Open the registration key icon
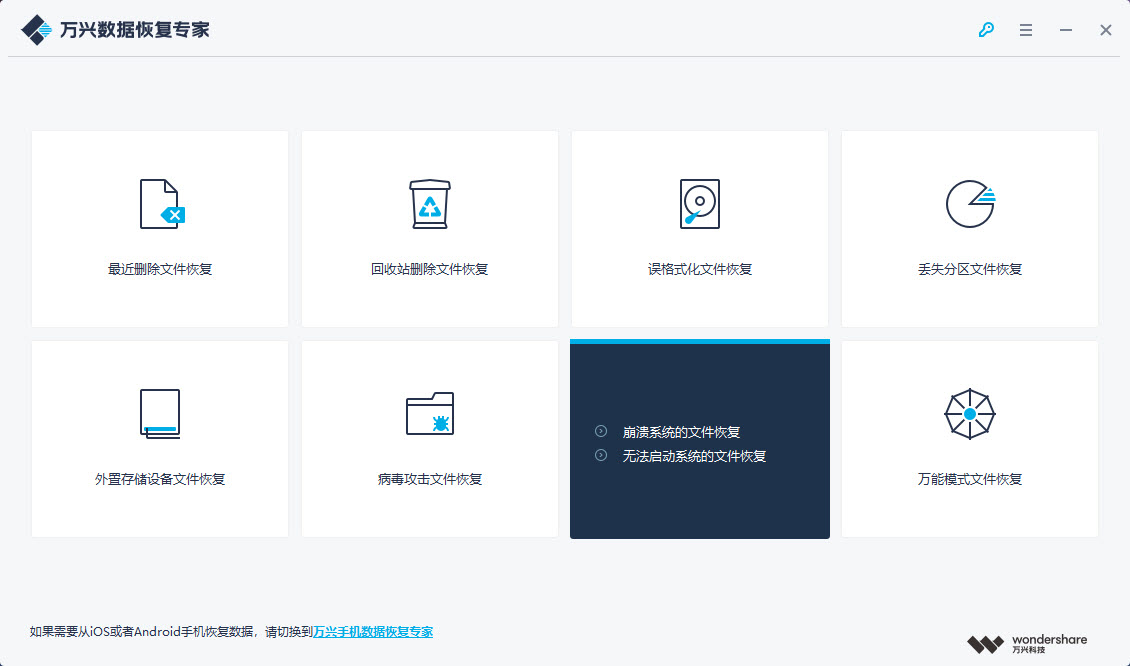 [x=986, y=30]
